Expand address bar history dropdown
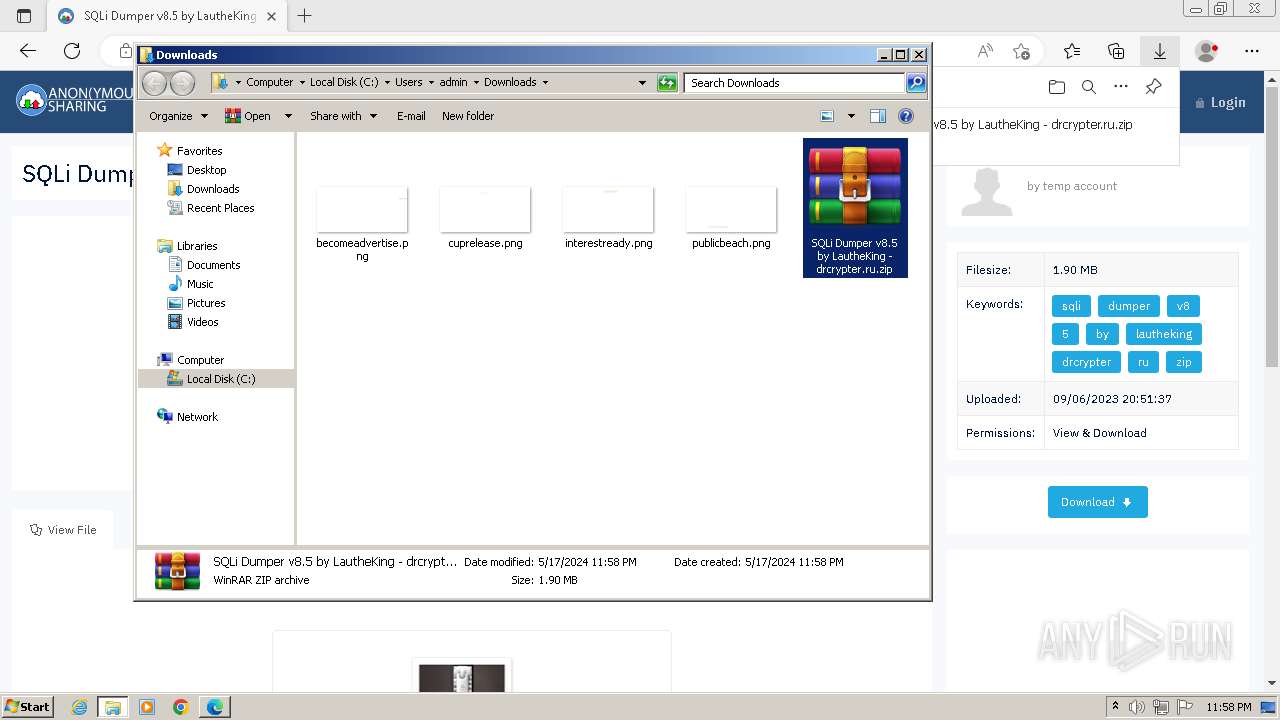 [642, 83]
